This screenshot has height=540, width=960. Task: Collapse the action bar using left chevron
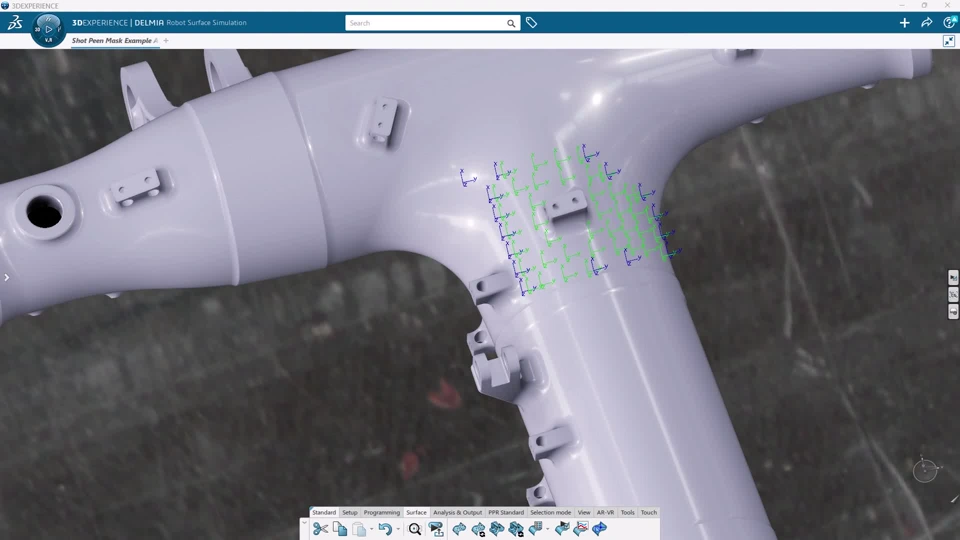304,524
